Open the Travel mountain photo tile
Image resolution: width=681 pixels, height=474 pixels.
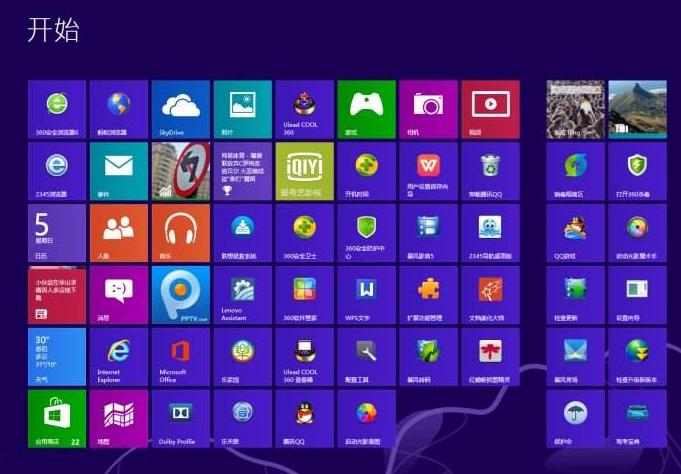point(638,109)
